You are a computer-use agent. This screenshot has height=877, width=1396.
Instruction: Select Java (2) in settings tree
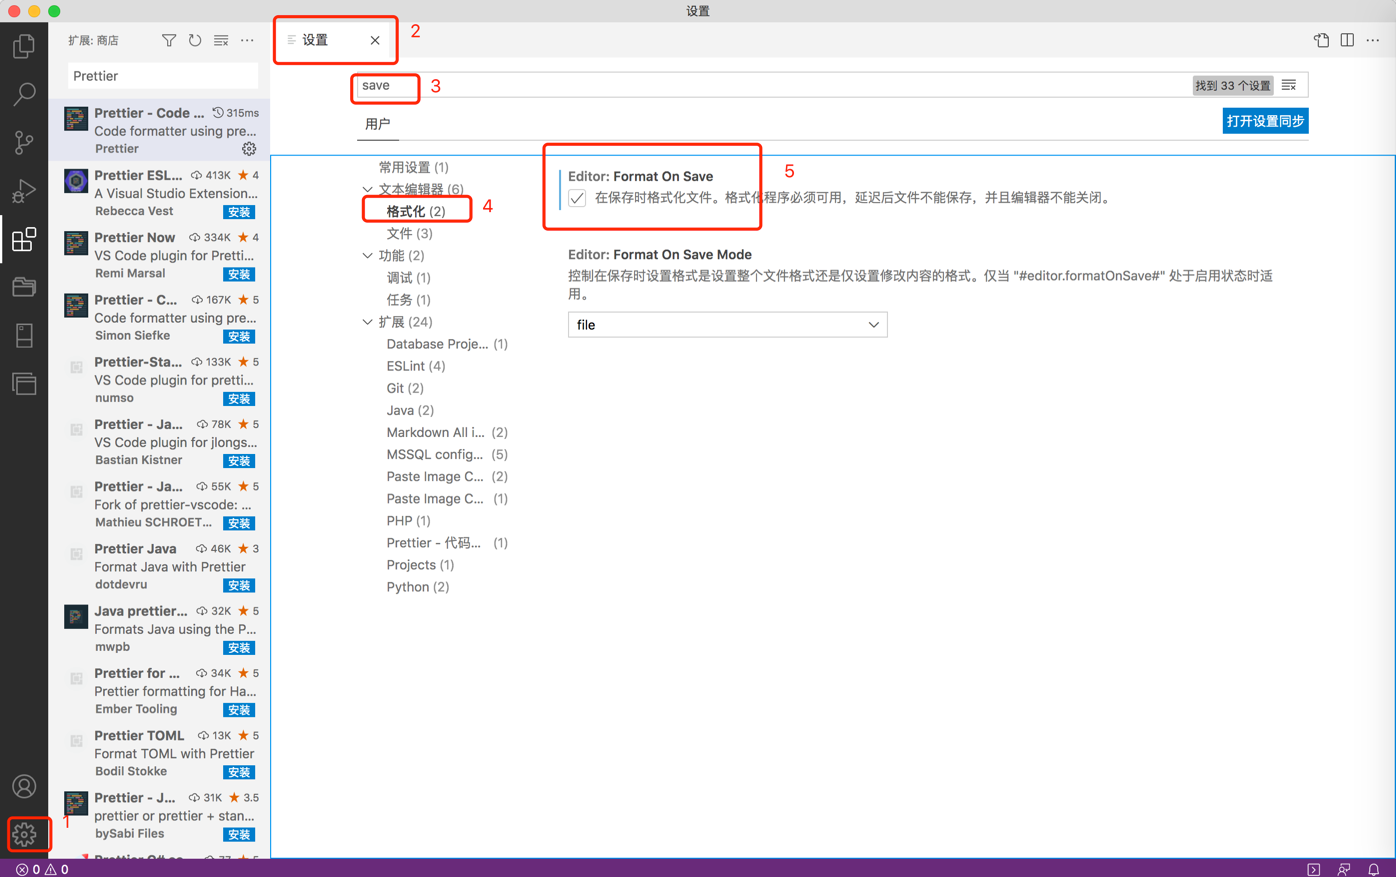(410, 410)
